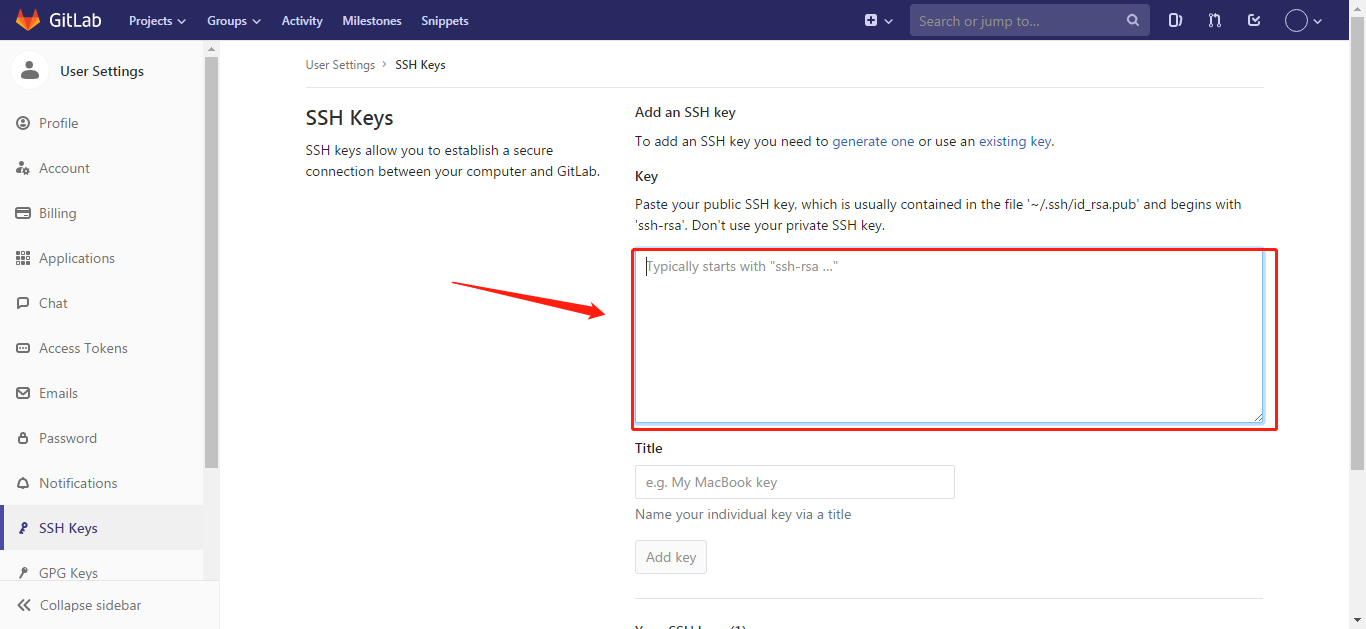1366x629 pixels.
Task: Open Access Tokens settings
Action: [83, 347]
